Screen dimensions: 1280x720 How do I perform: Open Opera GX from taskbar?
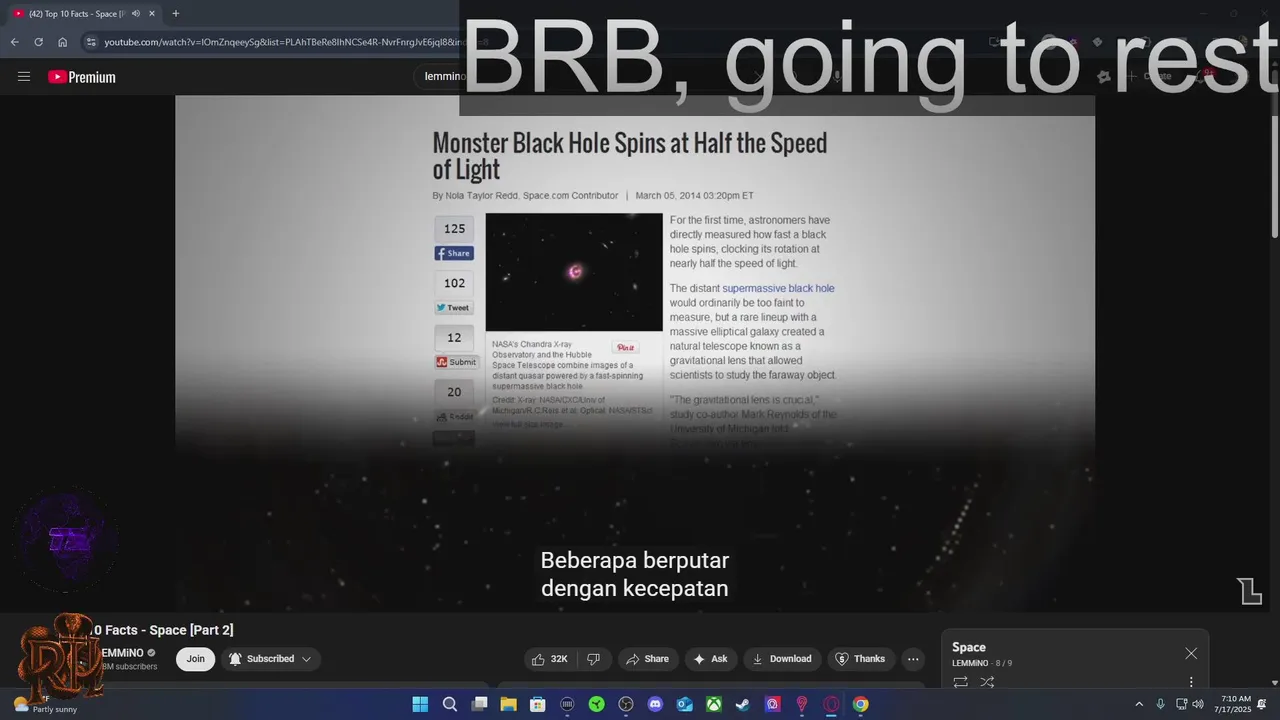point(831,704)
